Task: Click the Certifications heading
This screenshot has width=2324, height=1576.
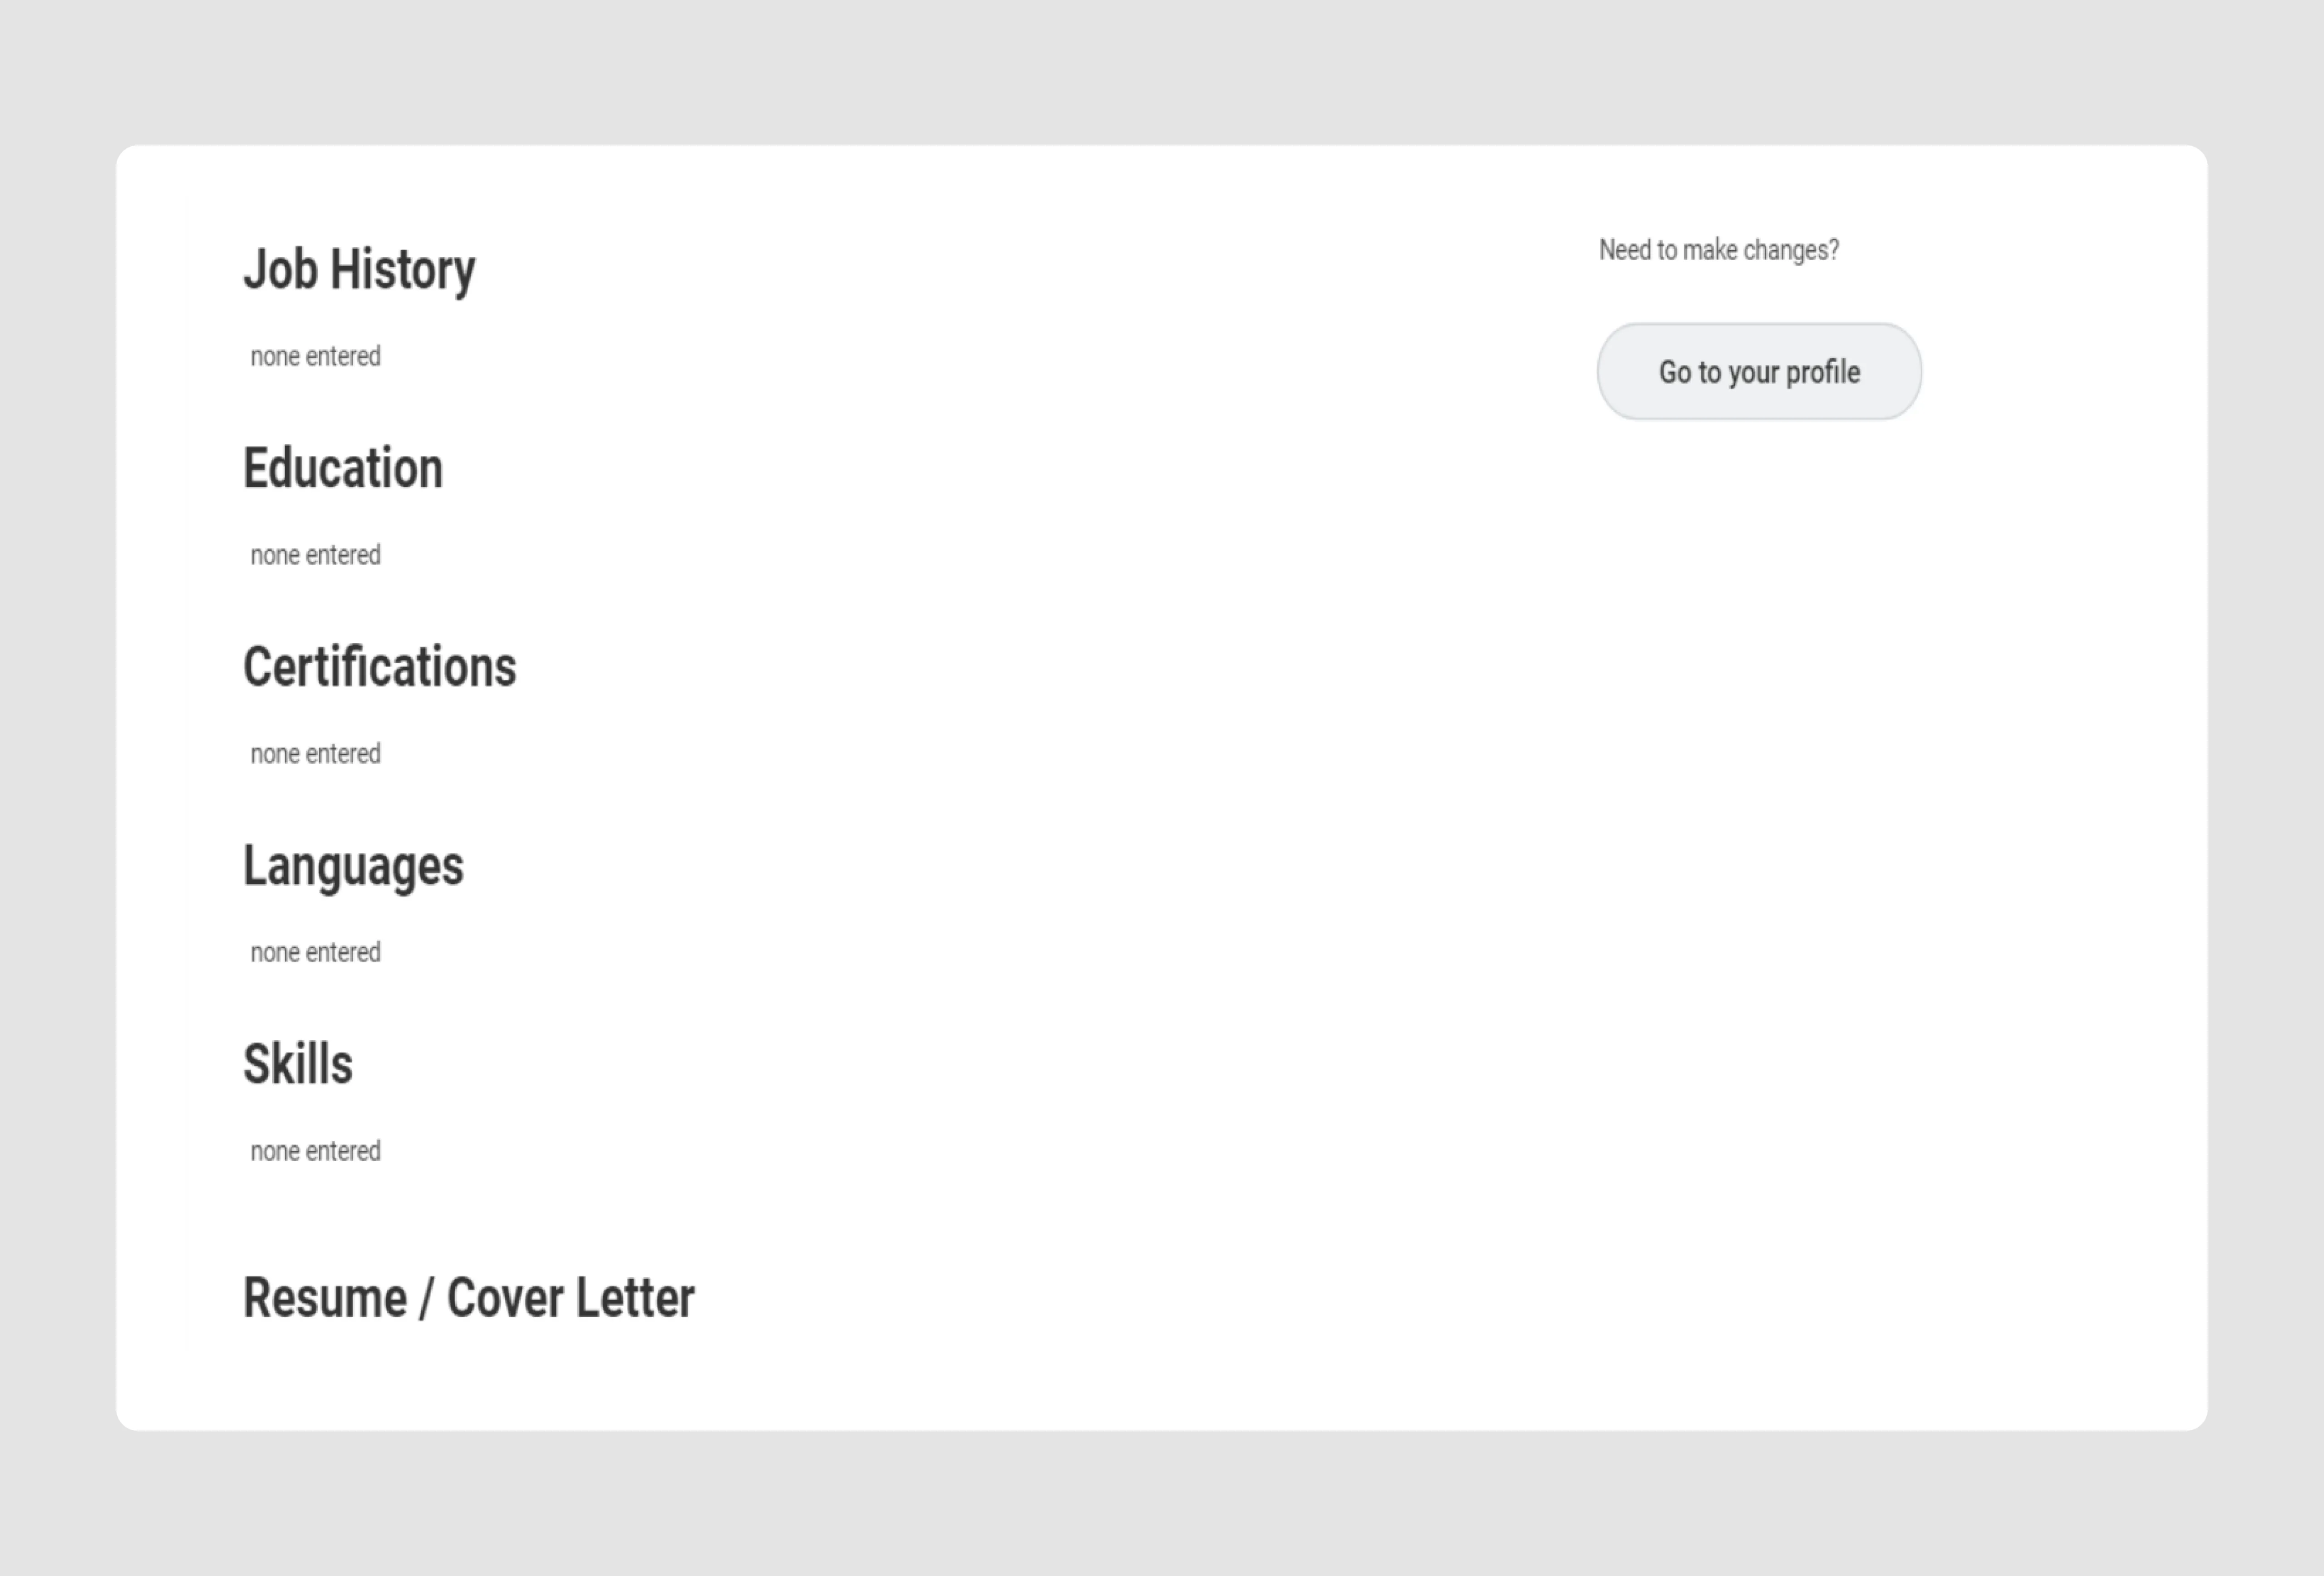Action: click(x=380, y=666)
